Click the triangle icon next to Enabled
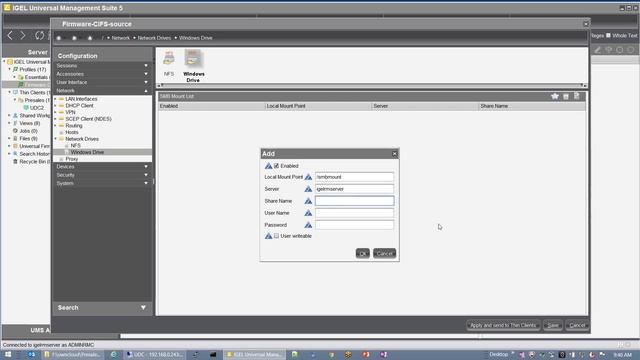640x360 pixels. (x=268, y=166)
